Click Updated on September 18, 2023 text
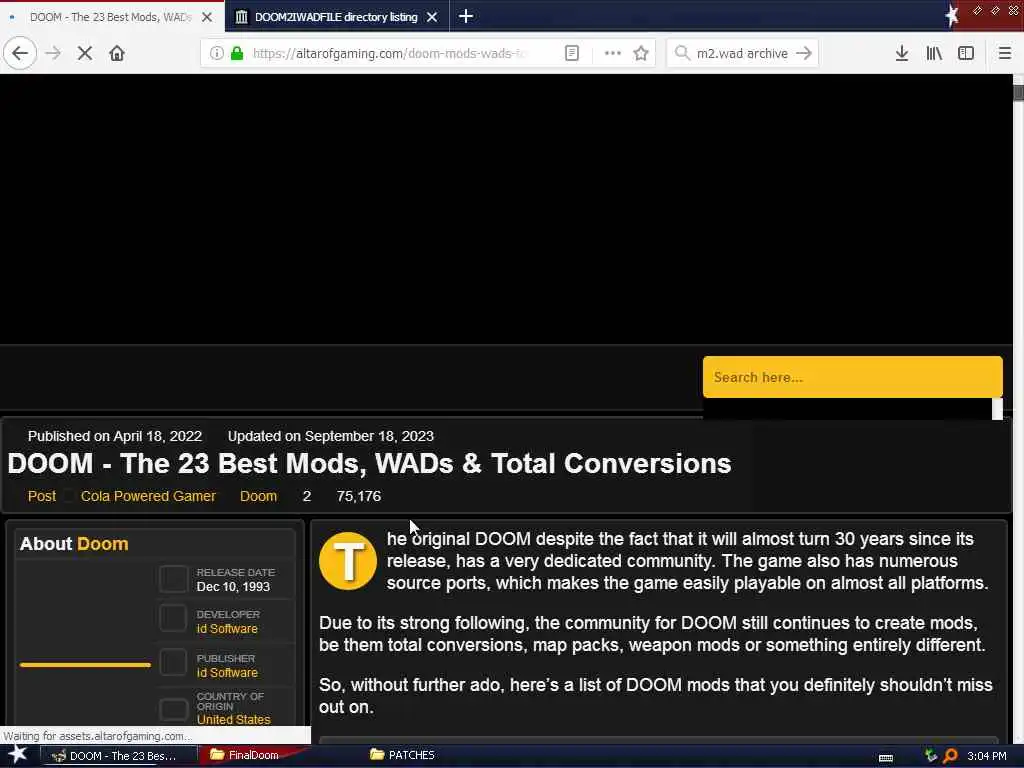The width and height of the screenshot is (1024, 768). point(330,436)
